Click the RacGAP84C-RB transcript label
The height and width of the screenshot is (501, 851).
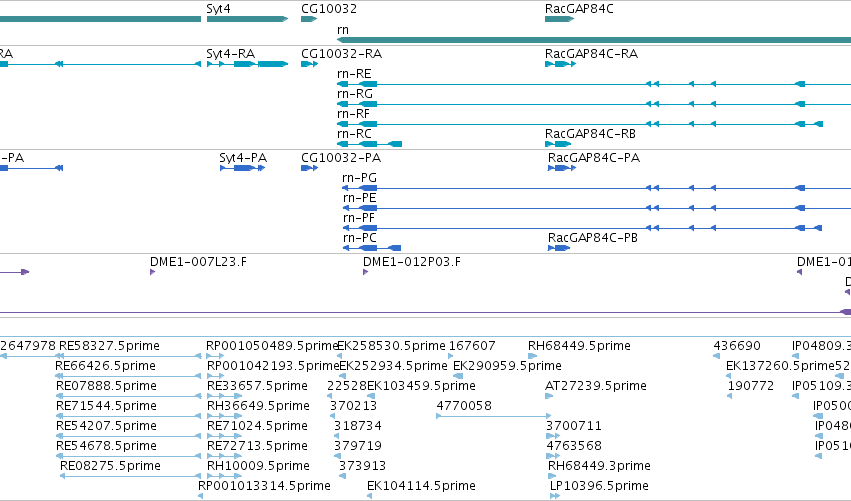click(590, 134)
